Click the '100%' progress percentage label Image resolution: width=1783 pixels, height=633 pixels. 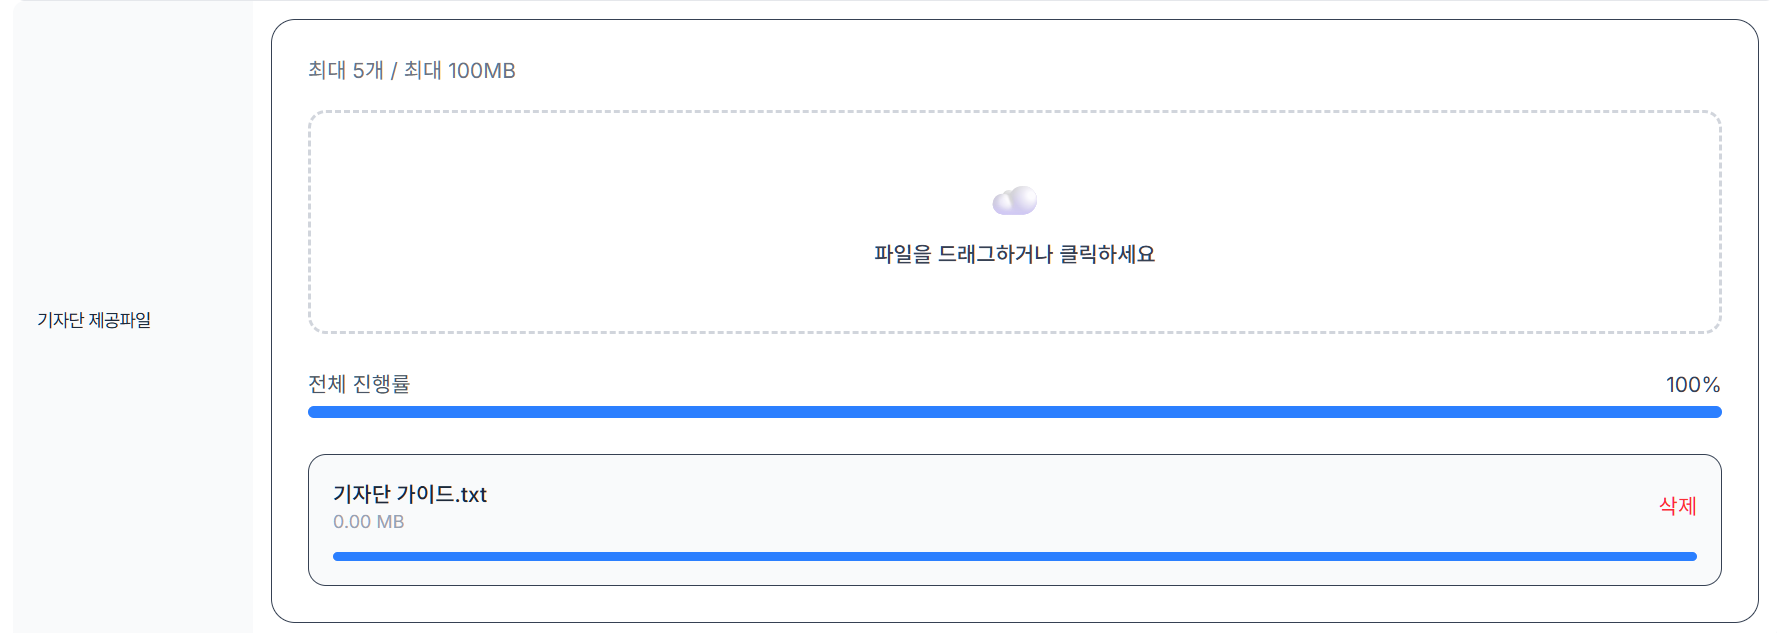[1692, 383]
